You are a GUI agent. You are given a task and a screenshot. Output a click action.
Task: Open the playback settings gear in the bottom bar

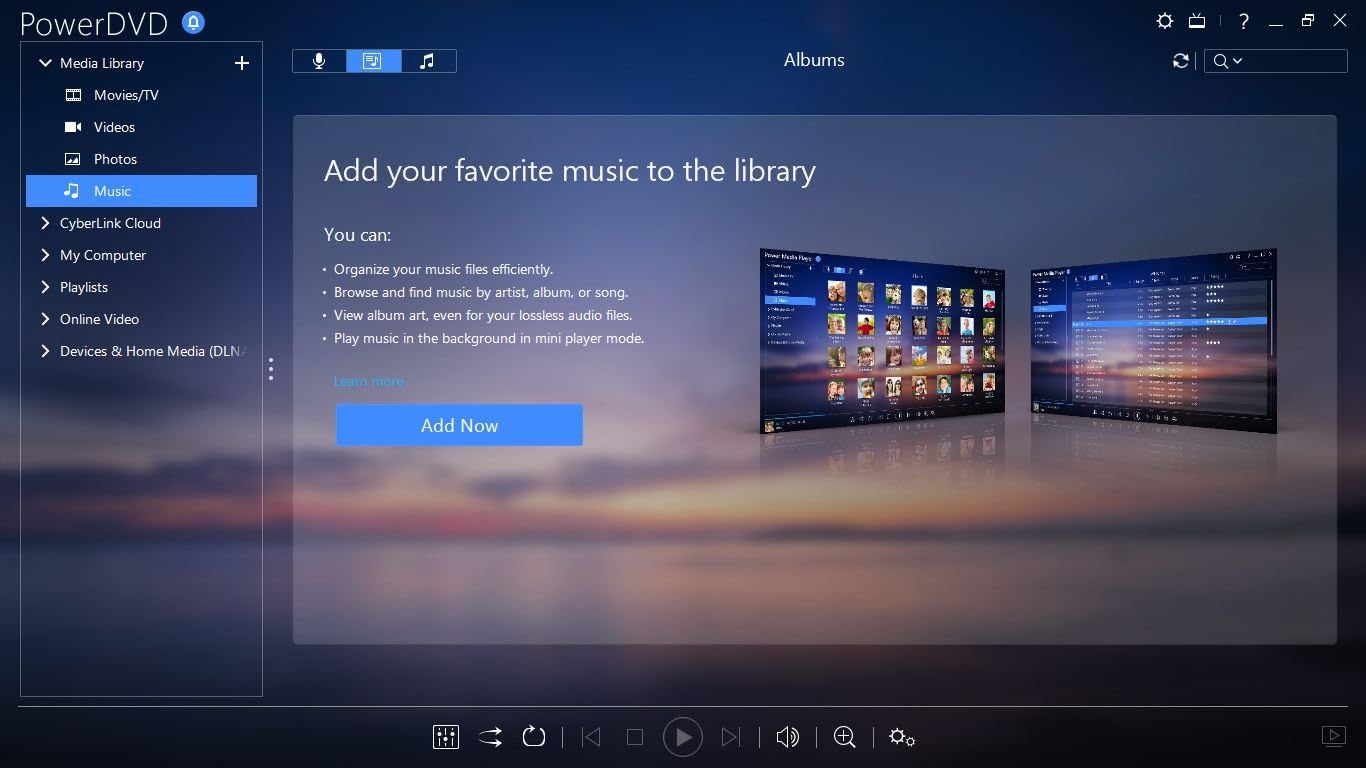coord(901,737)
